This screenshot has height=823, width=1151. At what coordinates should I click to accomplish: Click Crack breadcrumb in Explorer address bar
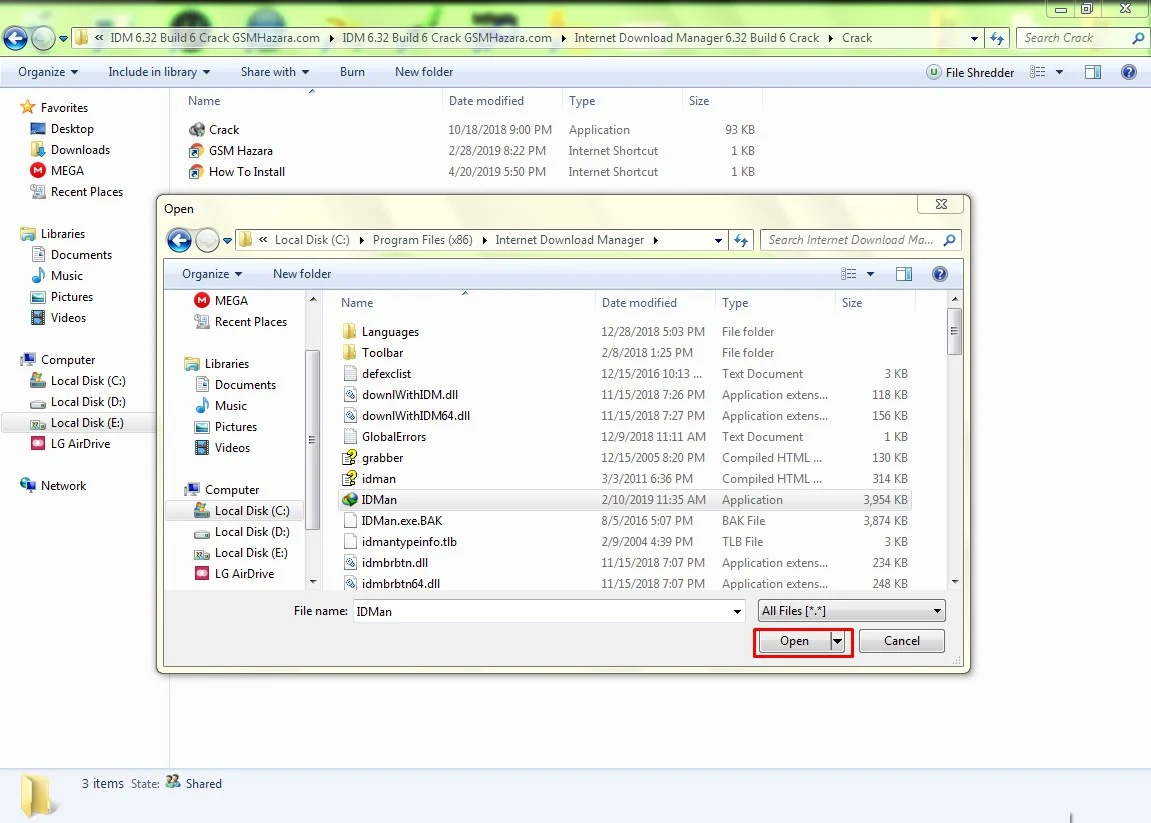[x=857, y=38]
